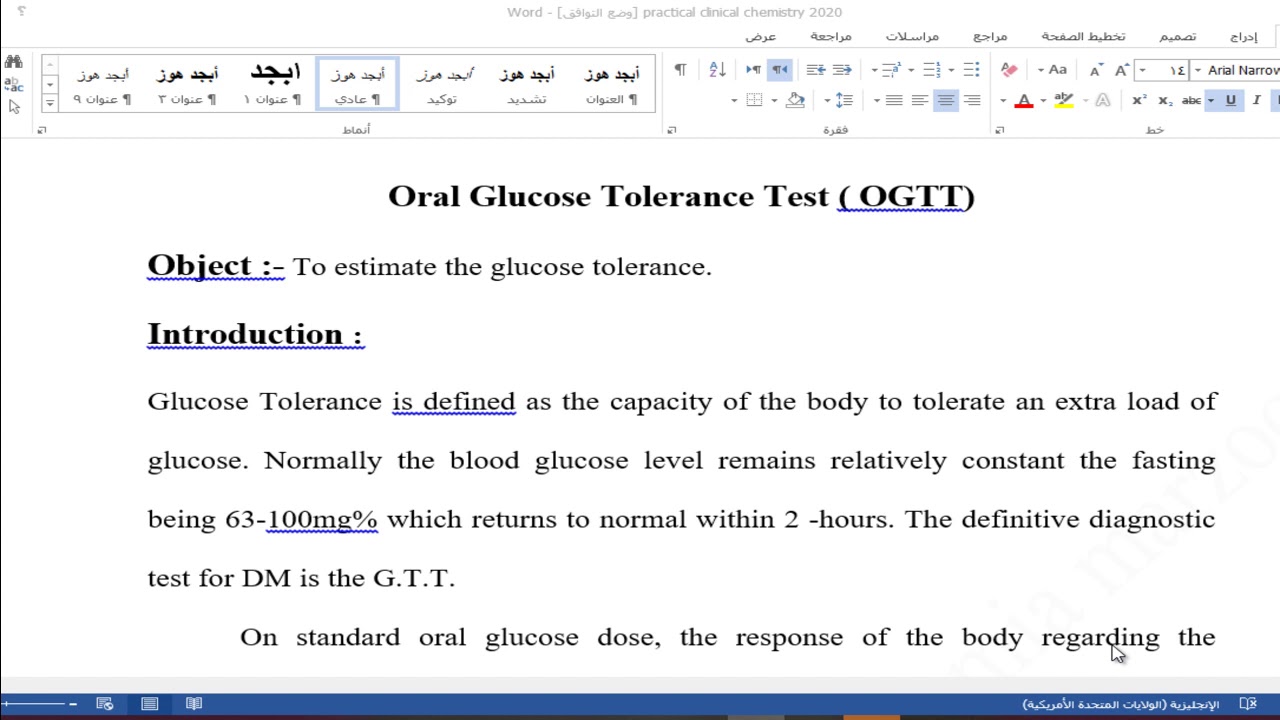The width and height of the screenshot is (1280, 720).
Task: Open the عرض ribbon tab
Action: pyautogui.click(x=761, y=36)
